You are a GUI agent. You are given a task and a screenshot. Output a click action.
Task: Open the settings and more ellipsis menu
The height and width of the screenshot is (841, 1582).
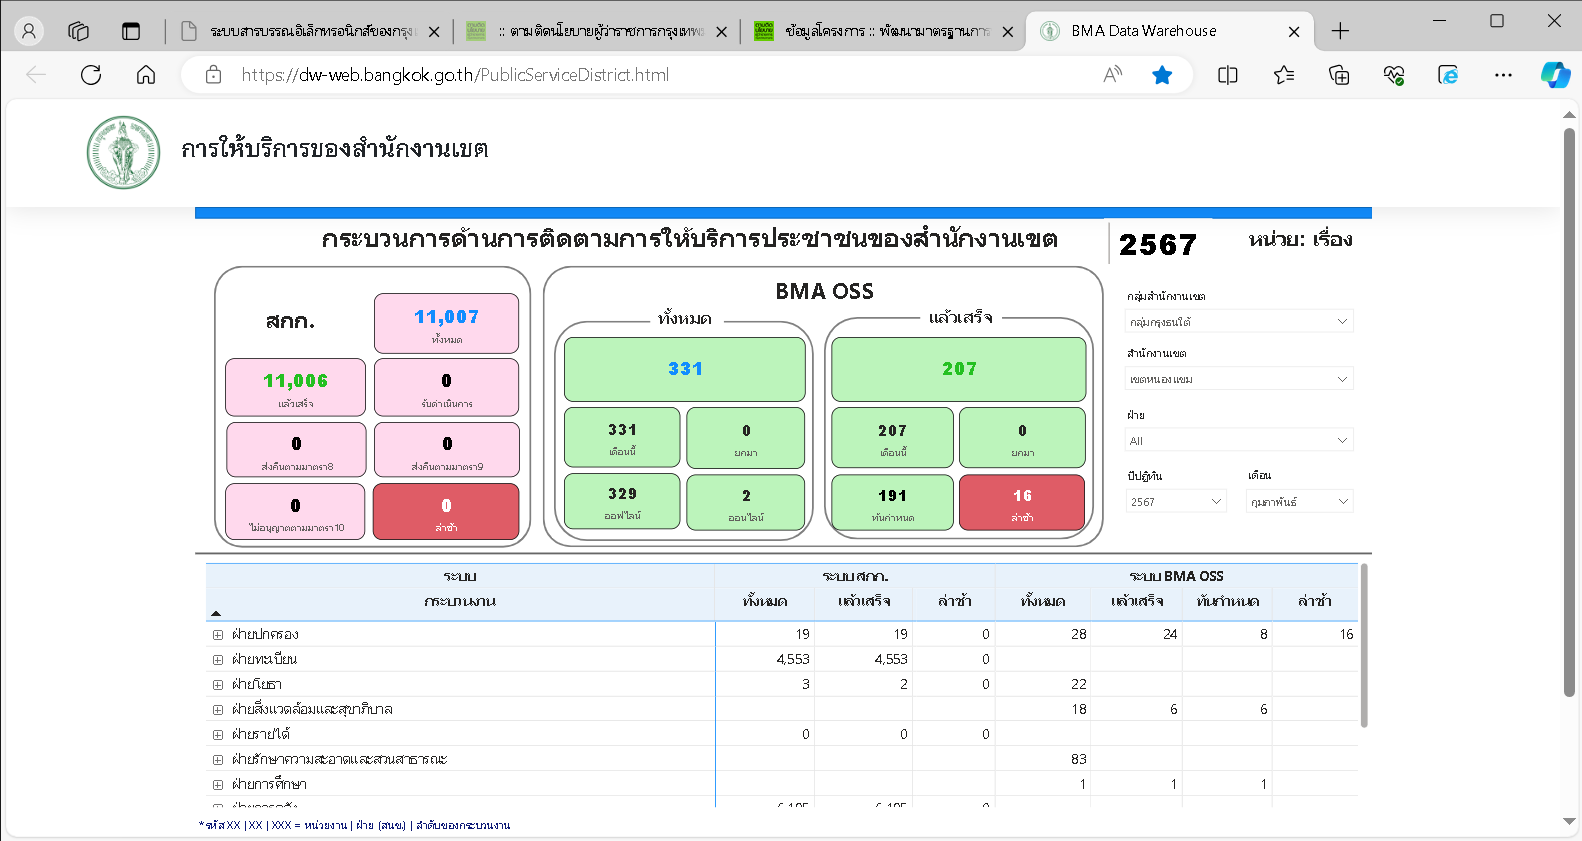(1503, 75)
